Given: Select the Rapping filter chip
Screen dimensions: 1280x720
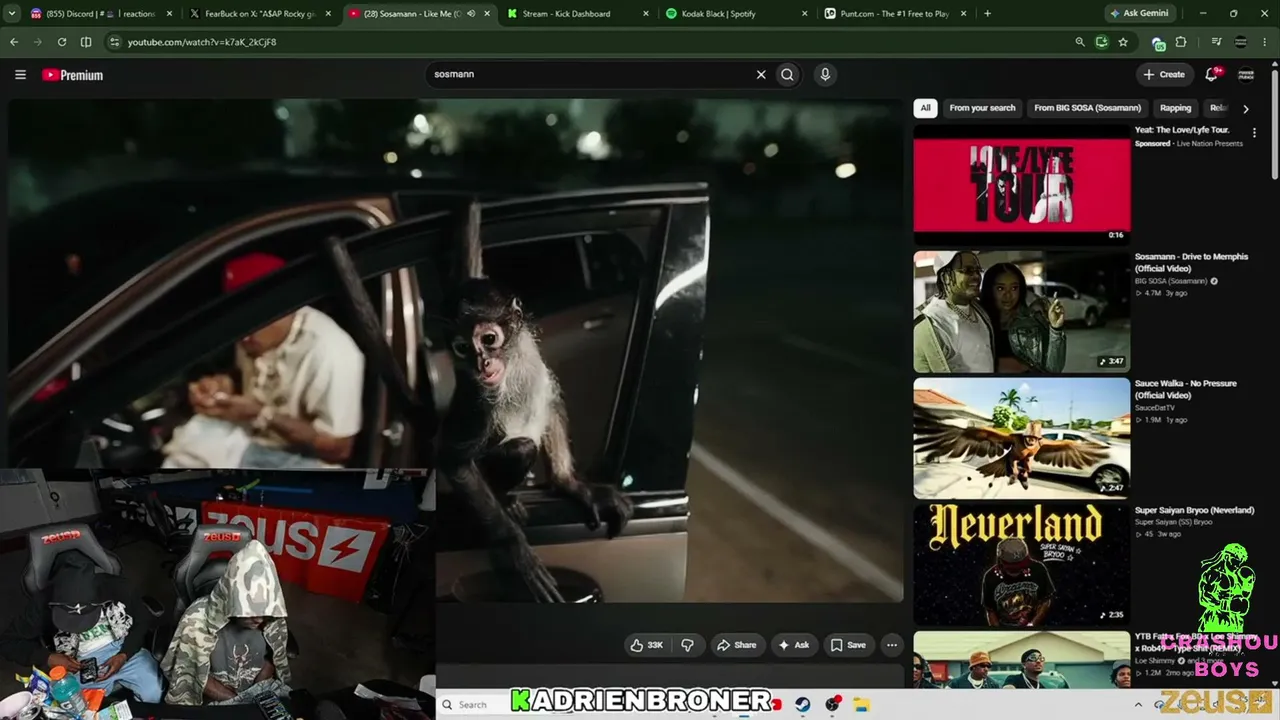Looking at the screenshot, I should point(1176,108).
